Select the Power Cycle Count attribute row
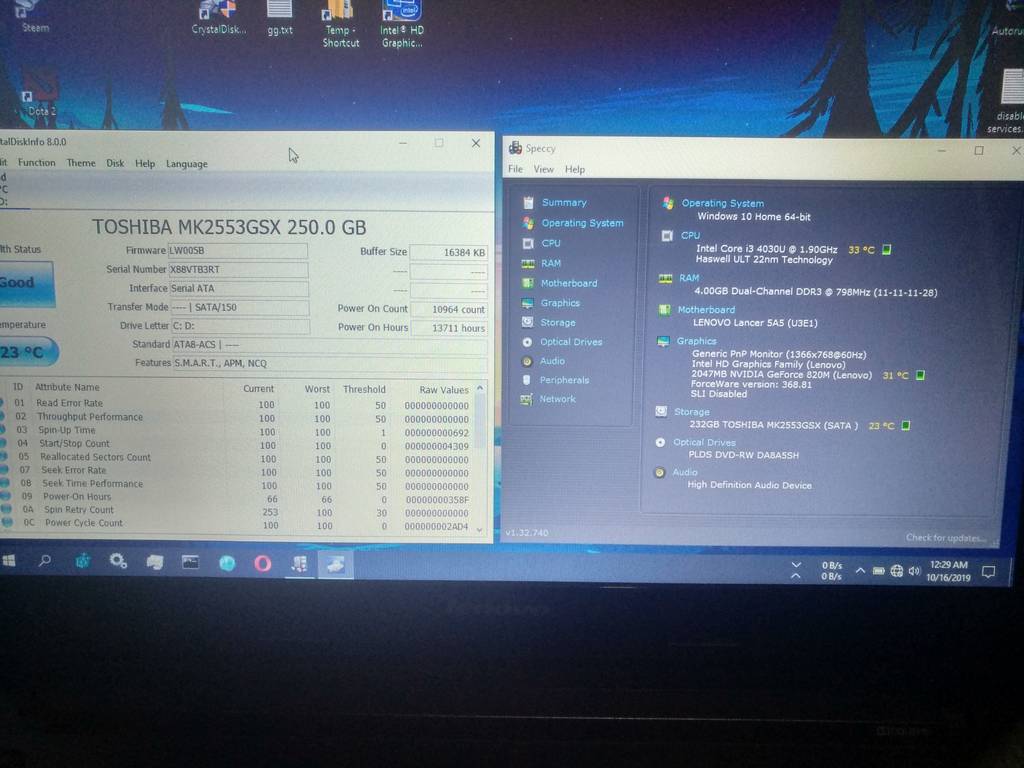This screenshot has width=1024, height=768. 236,524
